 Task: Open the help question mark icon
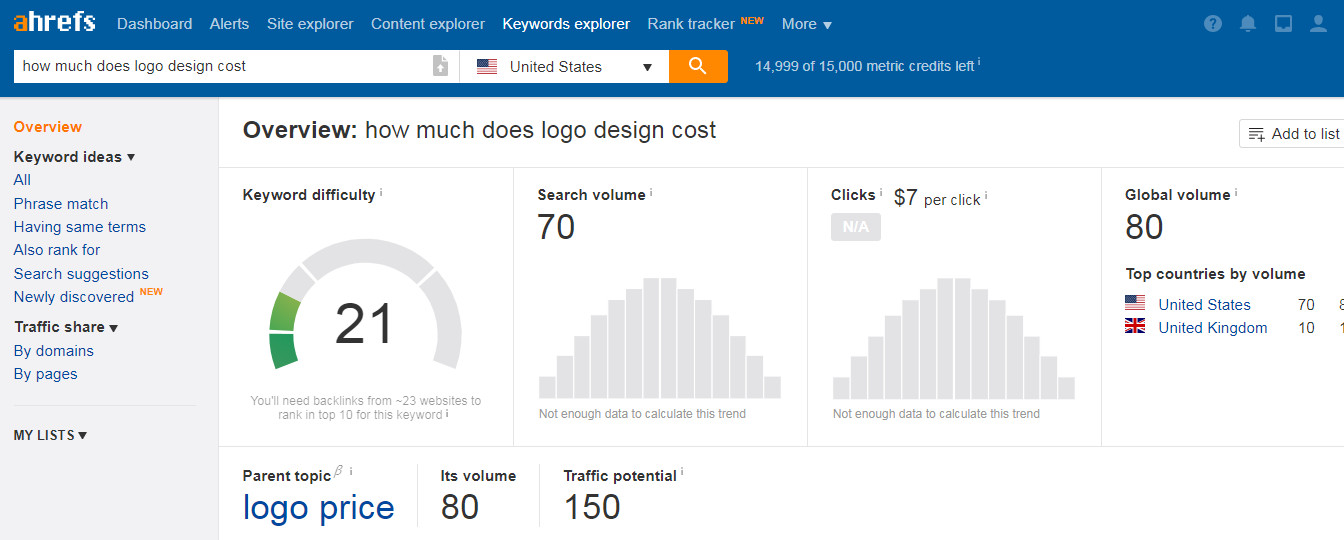point(1213,23)
